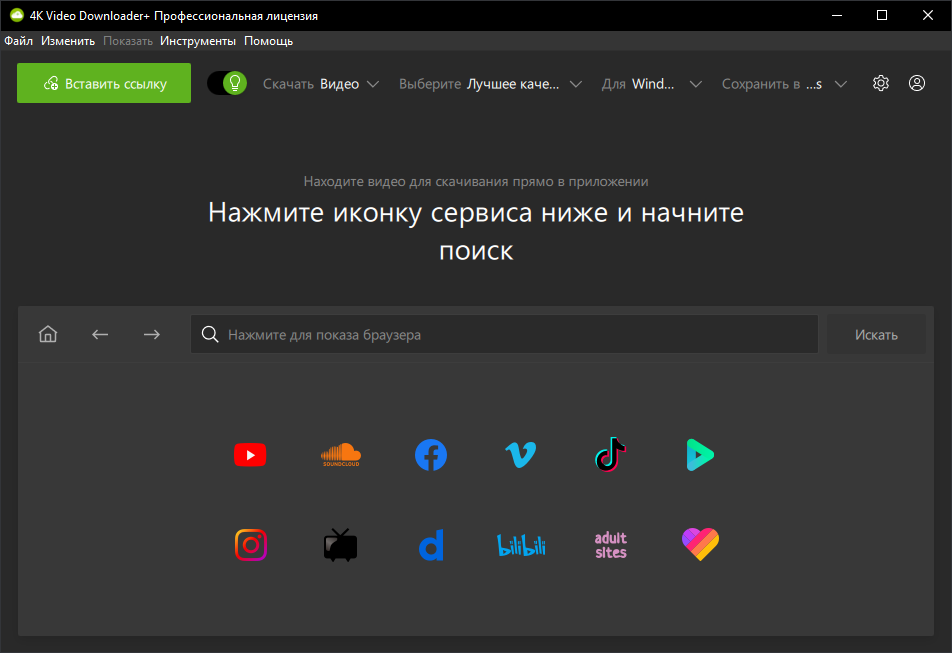Viewport: 952px width, 653px height.
Task: Click the Vimeo service icon
Action: click(x=521, y=455)
